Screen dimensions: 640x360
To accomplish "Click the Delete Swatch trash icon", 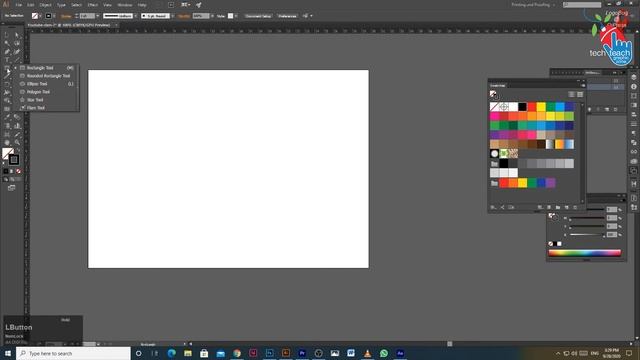I will point(575,207).
